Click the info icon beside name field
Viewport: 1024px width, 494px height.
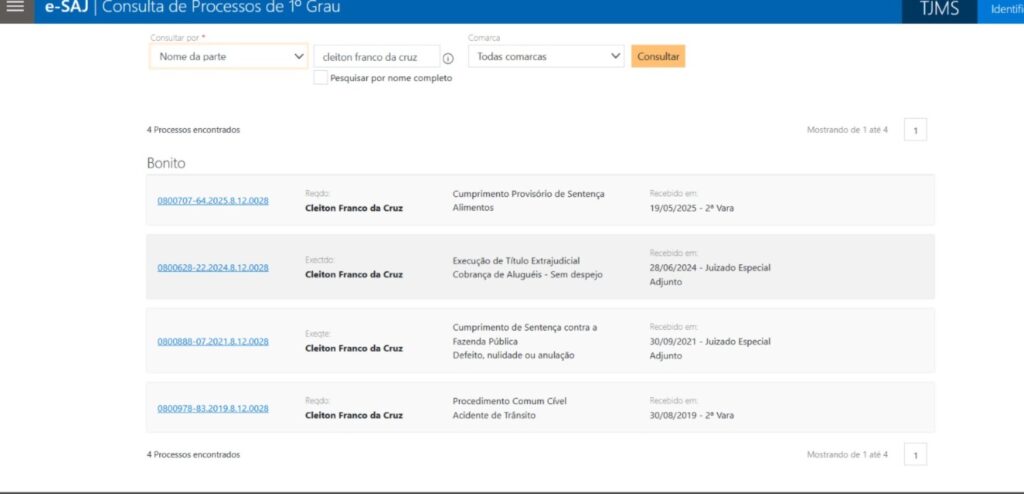pos(448,58)
